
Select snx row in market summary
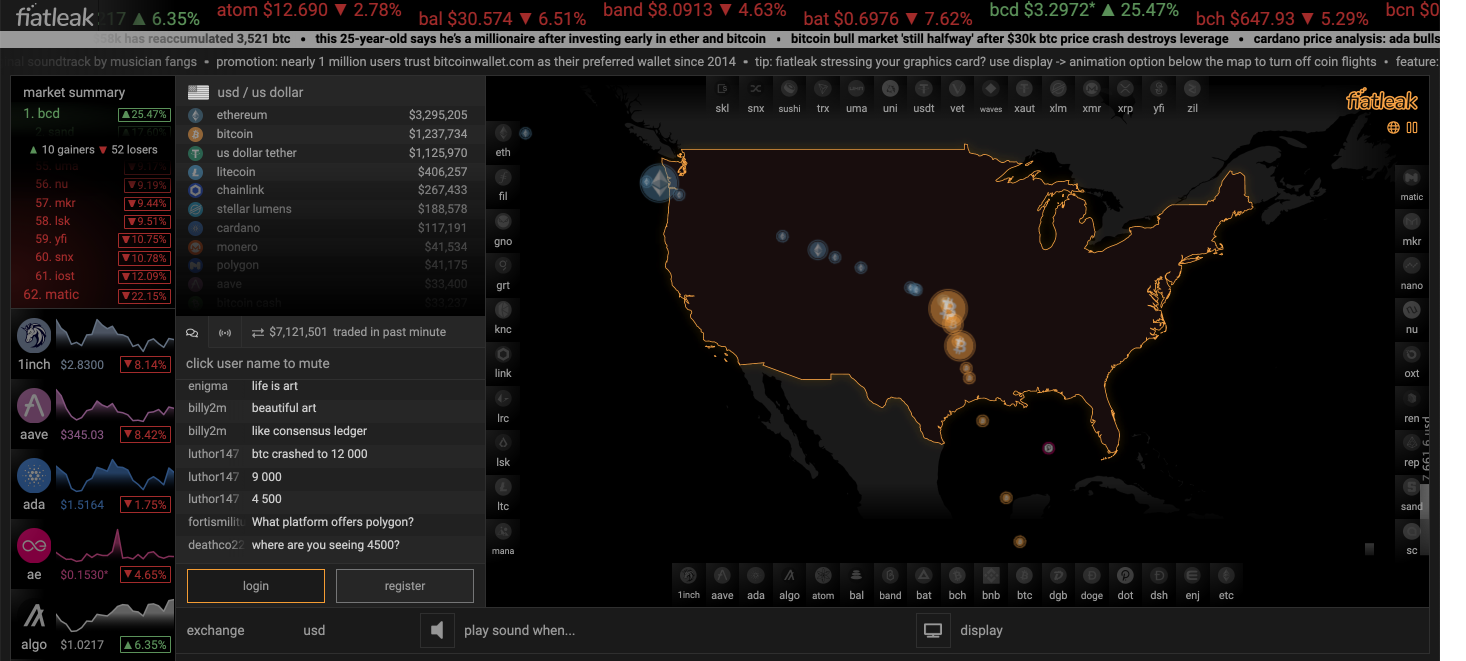pyautogui.click(x=94, y=258)
